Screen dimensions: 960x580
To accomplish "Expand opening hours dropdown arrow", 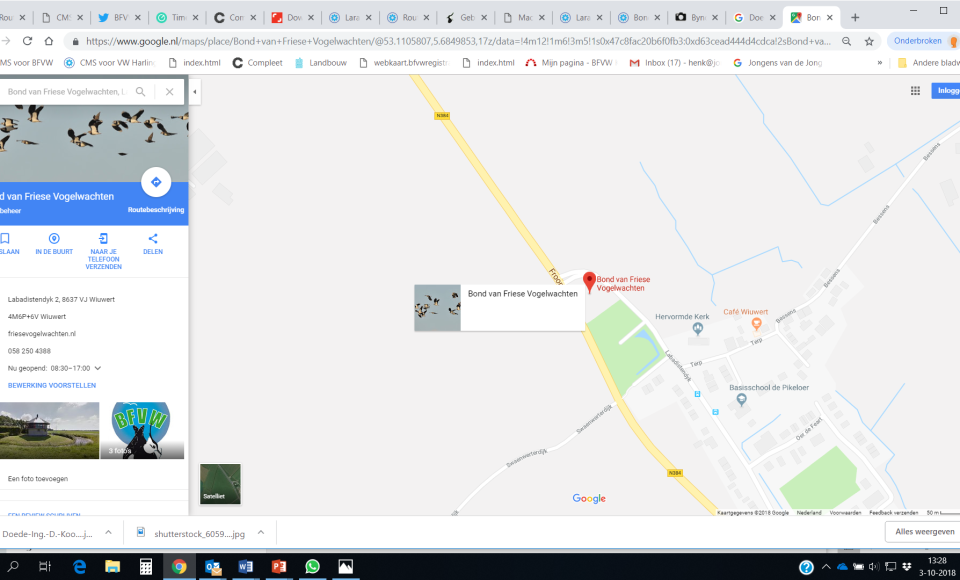I will pos(98,368).
